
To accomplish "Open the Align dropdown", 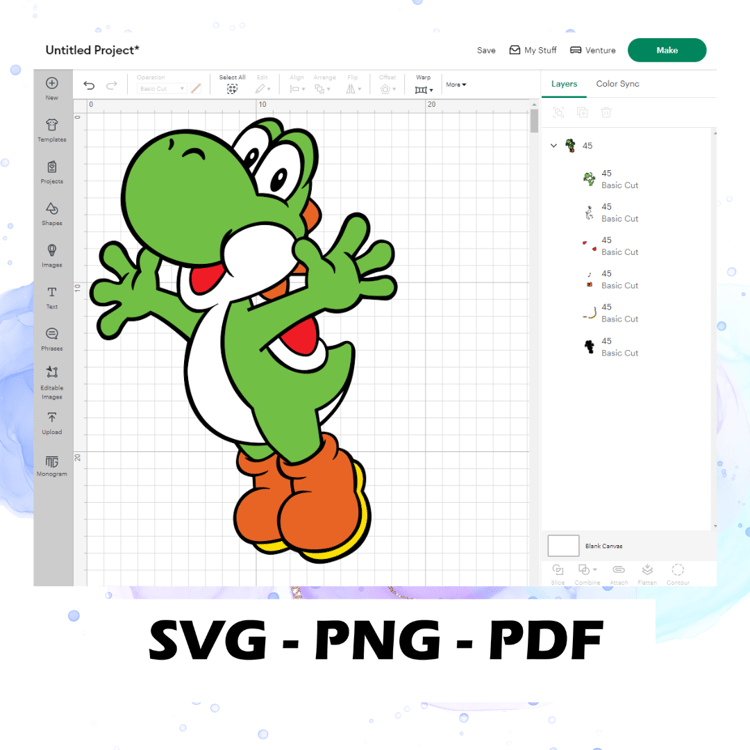I will coord(297,88).
